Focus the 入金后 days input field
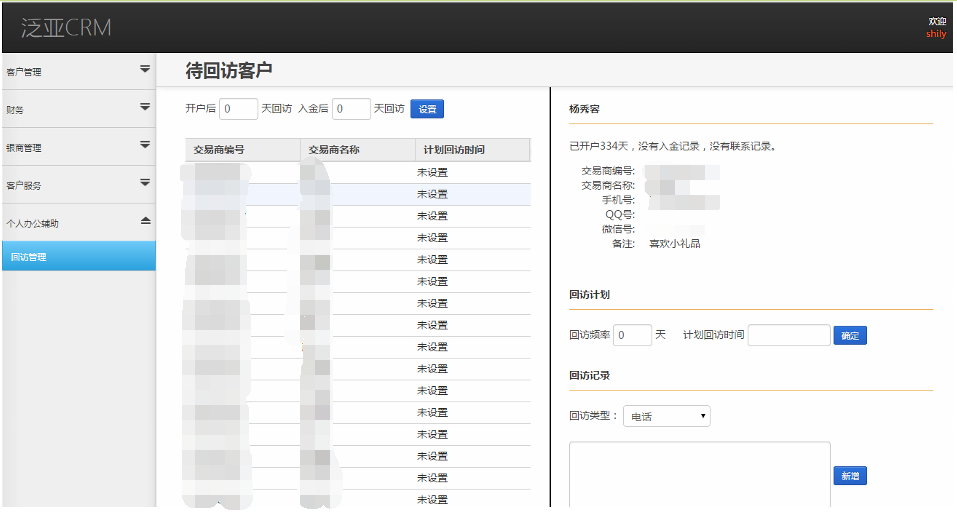Viewport: 957px width, 517px height. pyautogui.click(x=352, y=109)
